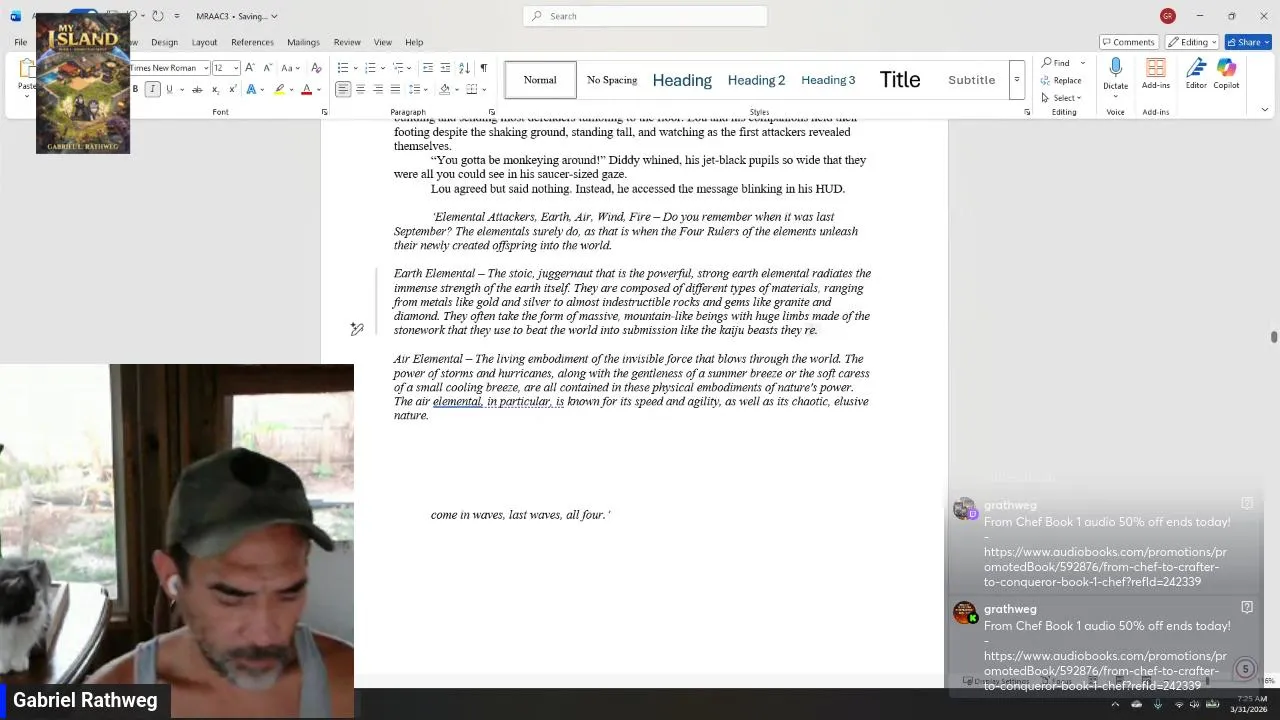The width and height of the screenshot is (1280, 720).
Task: Click the Word application icon
Action: tap(16, 16)
